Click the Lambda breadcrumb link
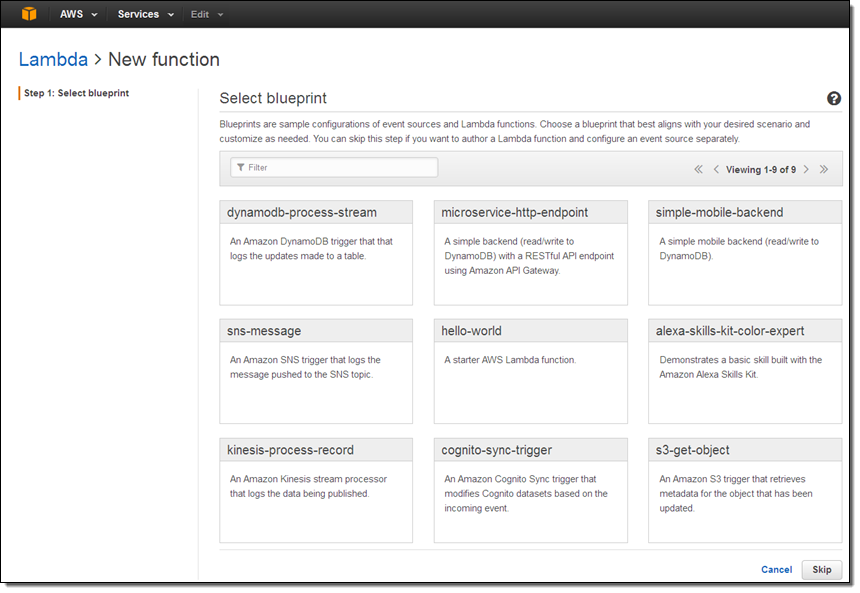This screenshot has width=860, height=593. pyautogui.click(x=53, y=60)
